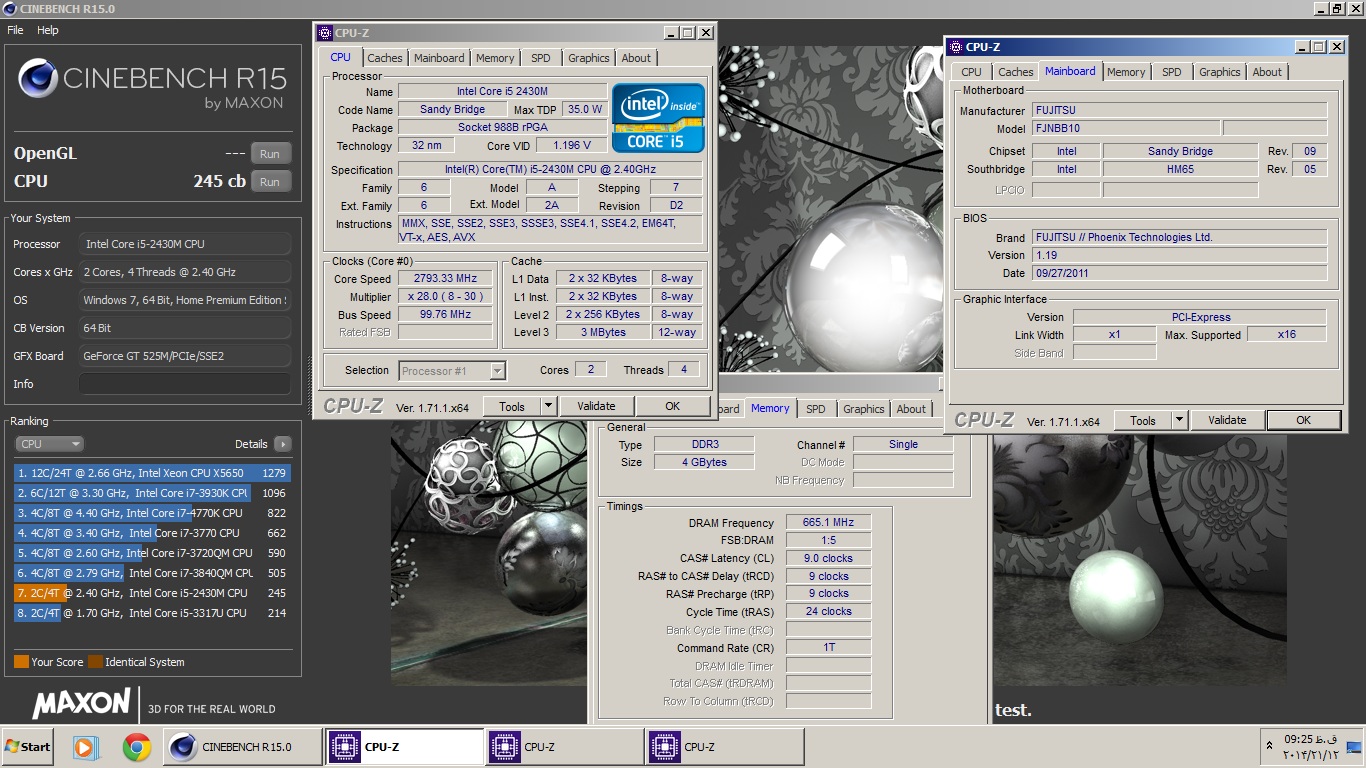This screenshot has height=768, width=1366.
Task: Open the Processor #1 selection dropdown
Action: (497, 371)
